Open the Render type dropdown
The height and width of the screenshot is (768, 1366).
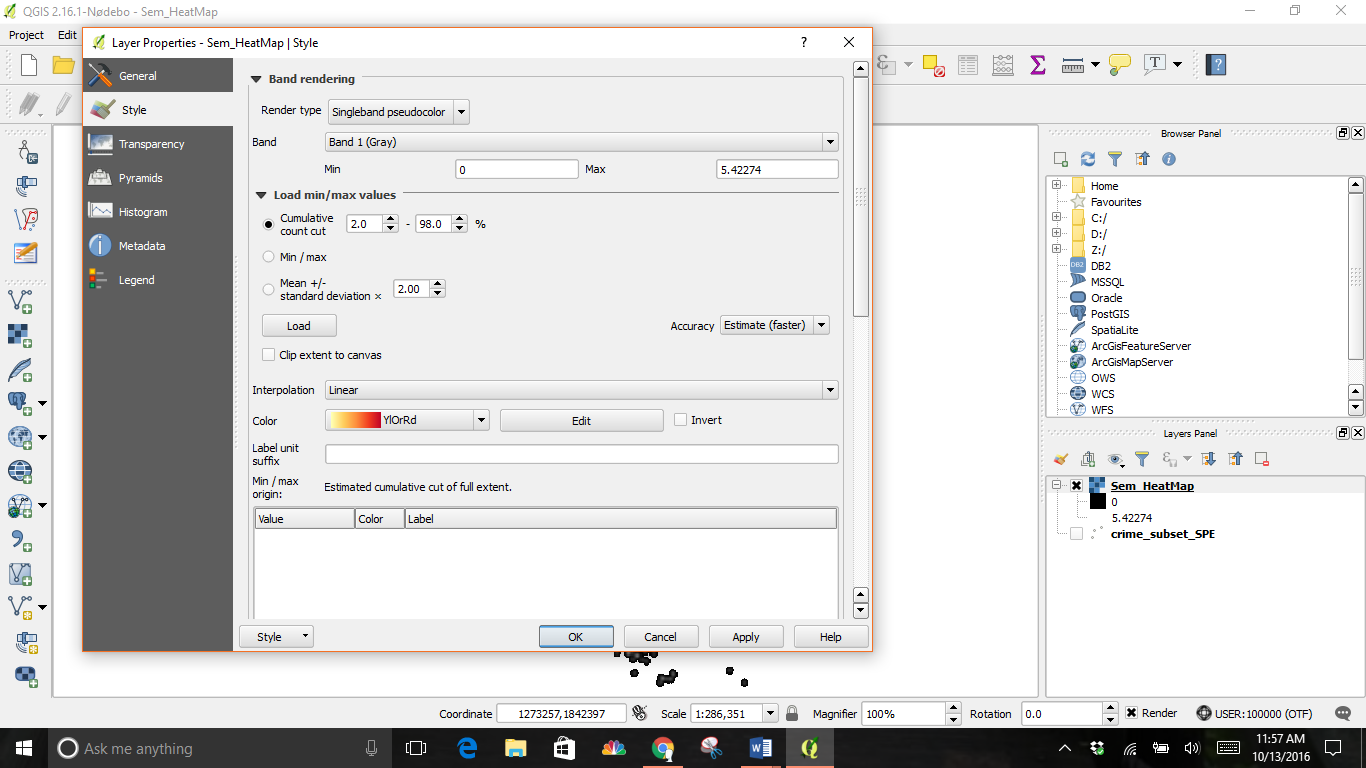coord(398,112)
